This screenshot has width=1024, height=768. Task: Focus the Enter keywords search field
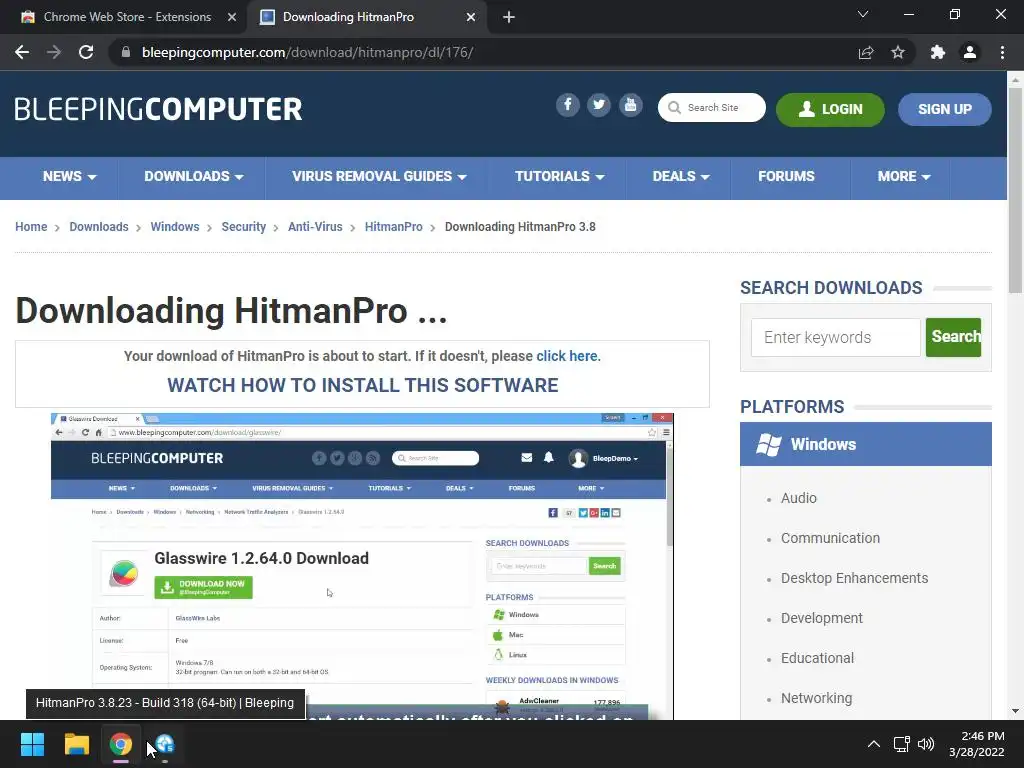pyautogui.click(x=835, y=337)
